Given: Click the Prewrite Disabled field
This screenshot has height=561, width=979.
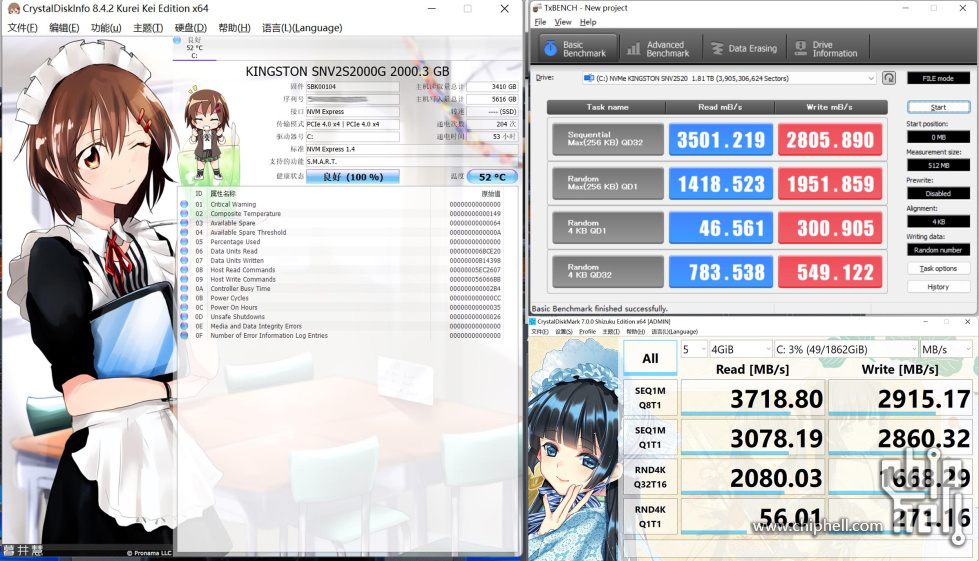Looking at the screenshot, I should (x=938, y=193).
